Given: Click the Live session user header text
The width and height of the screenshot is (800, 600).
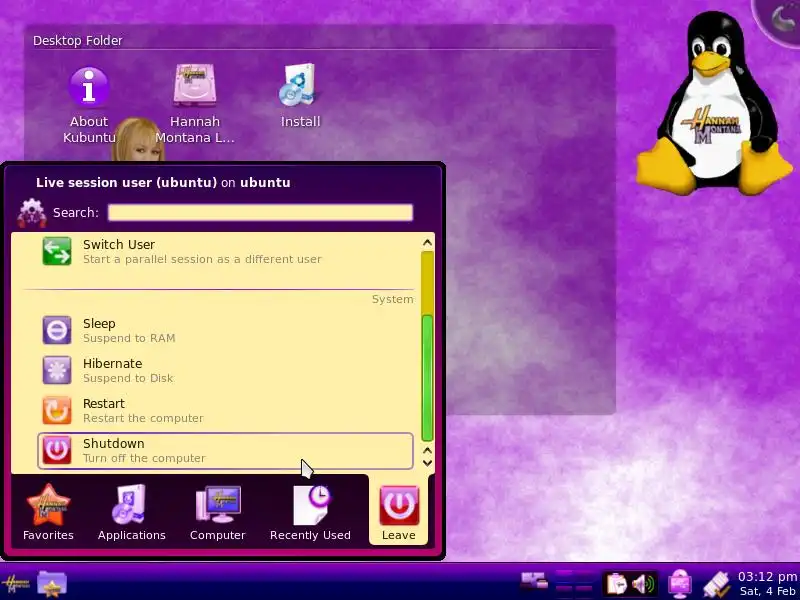Looking at the screenshot, I should pyautogui.click(x=163, y=183).
